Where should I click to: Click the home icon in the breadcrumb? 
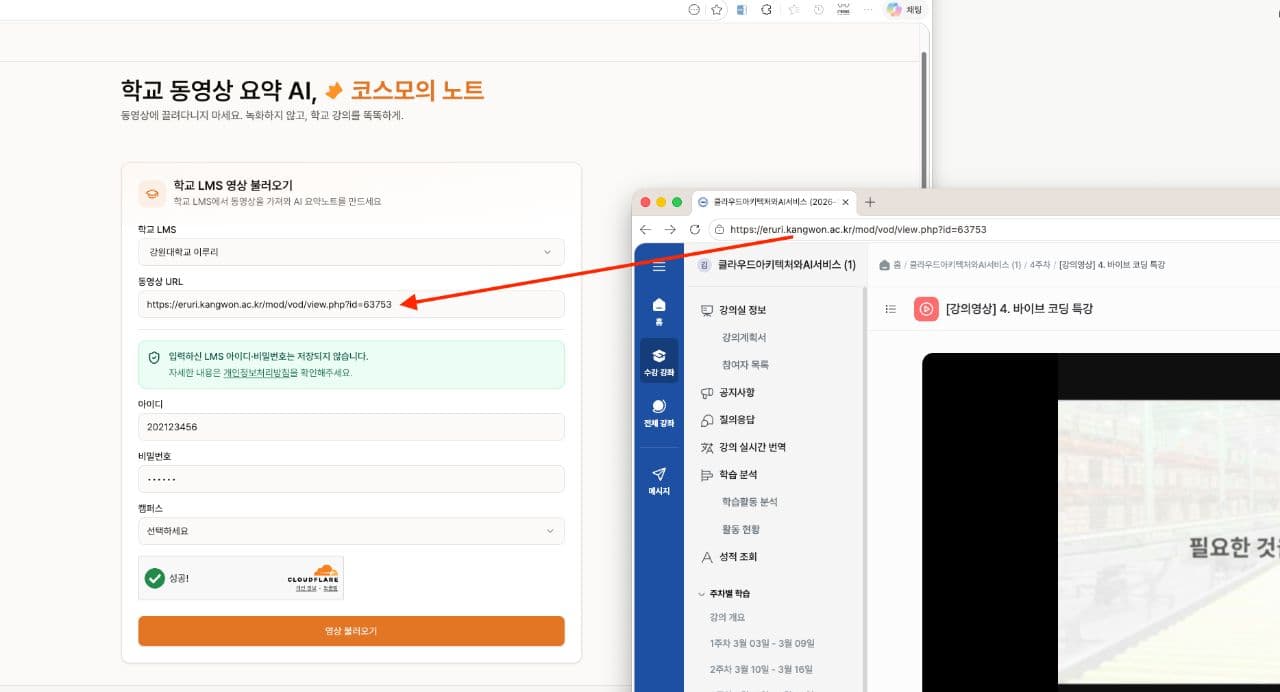pyautogui.click(x=884, y=265)
